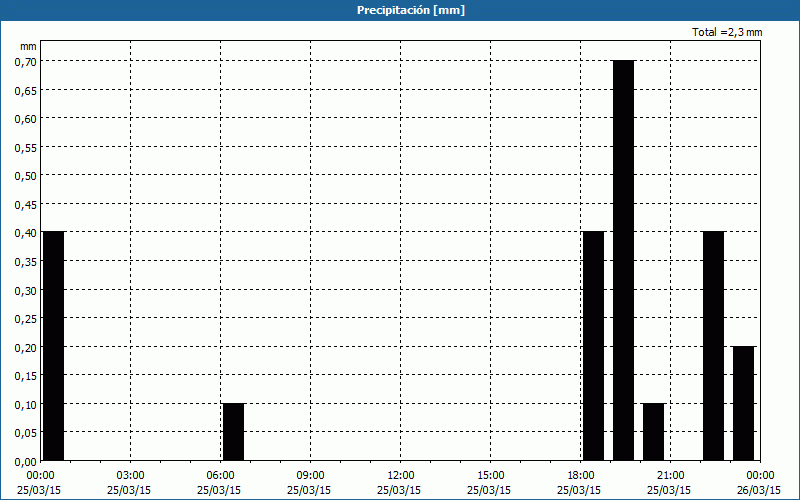Click the 06:00 time axis label
Image resolution: width=800 pixels, height=500 pixels.
(220, 476)
